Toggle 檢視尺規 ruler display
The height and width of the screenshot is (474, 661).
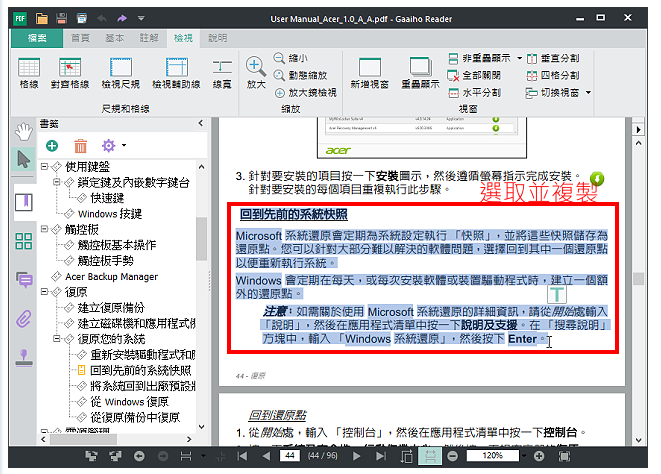(121, 73)
